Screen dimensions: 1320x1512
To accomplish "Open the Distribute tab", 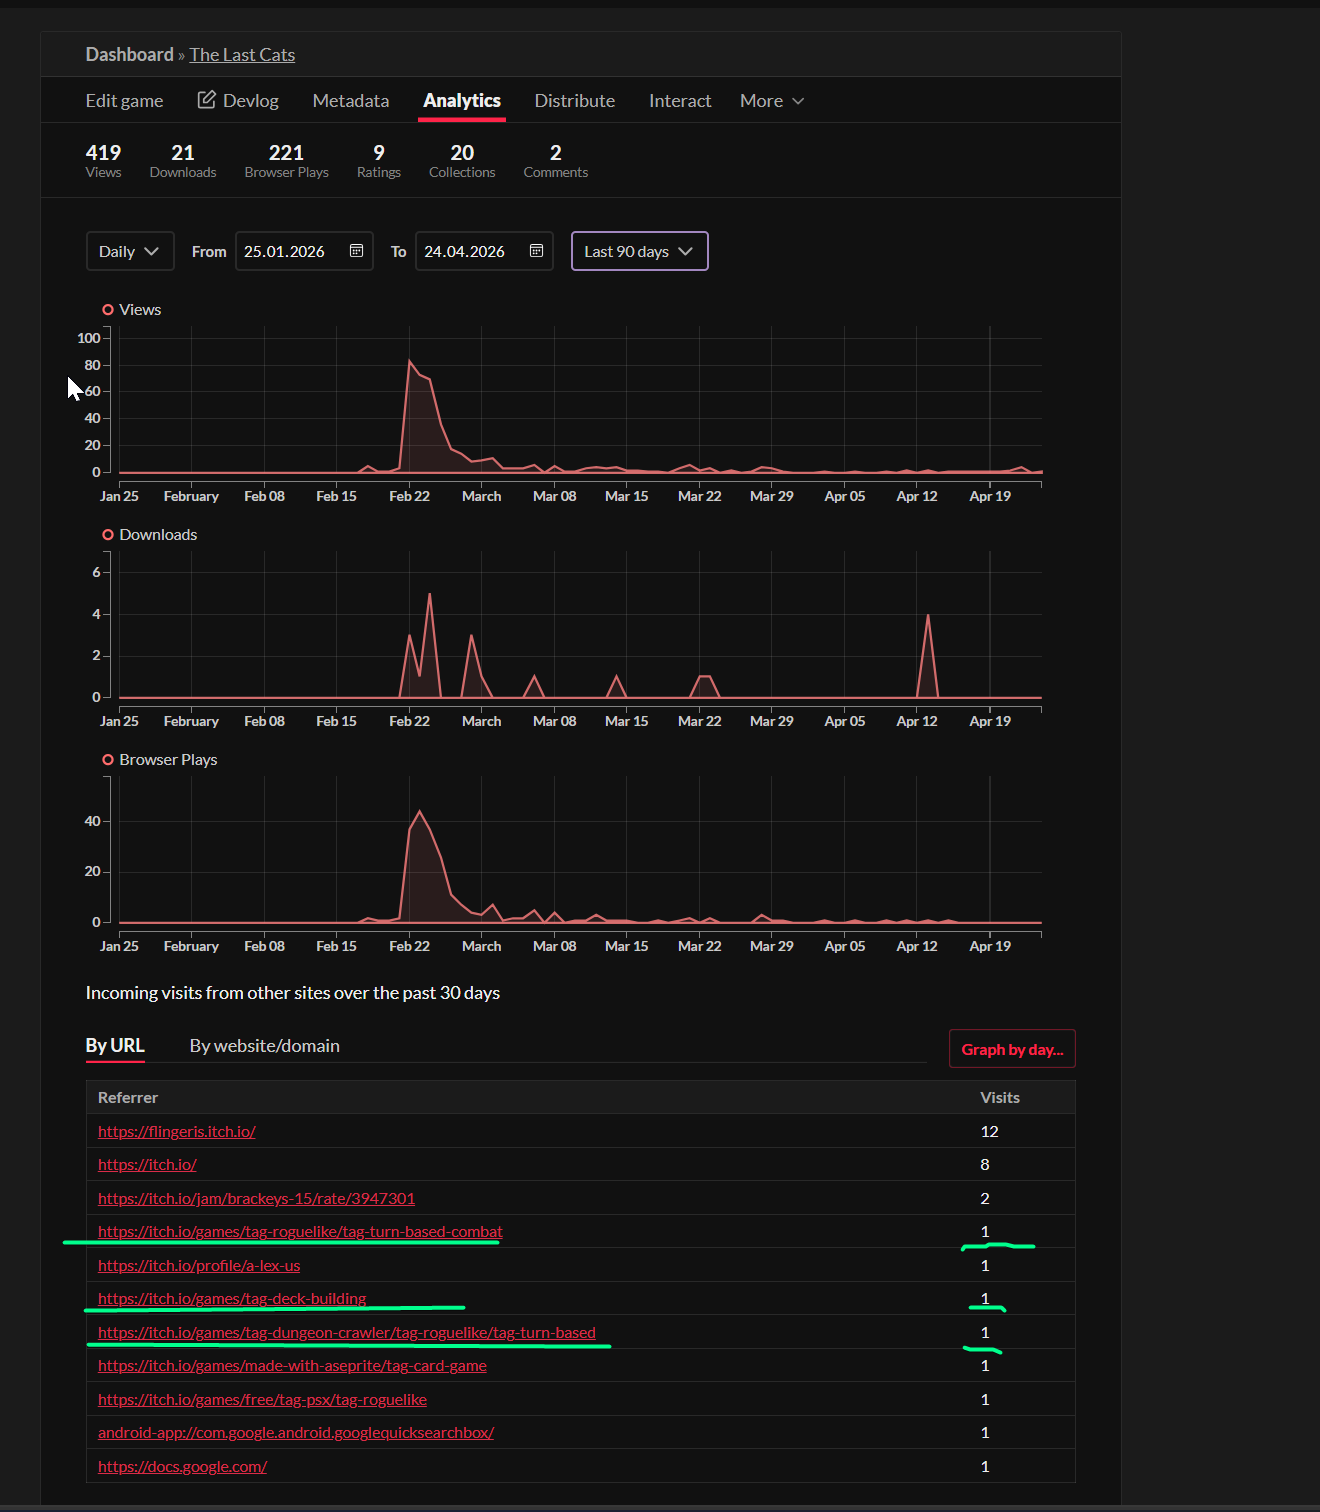I will (574, 101).
